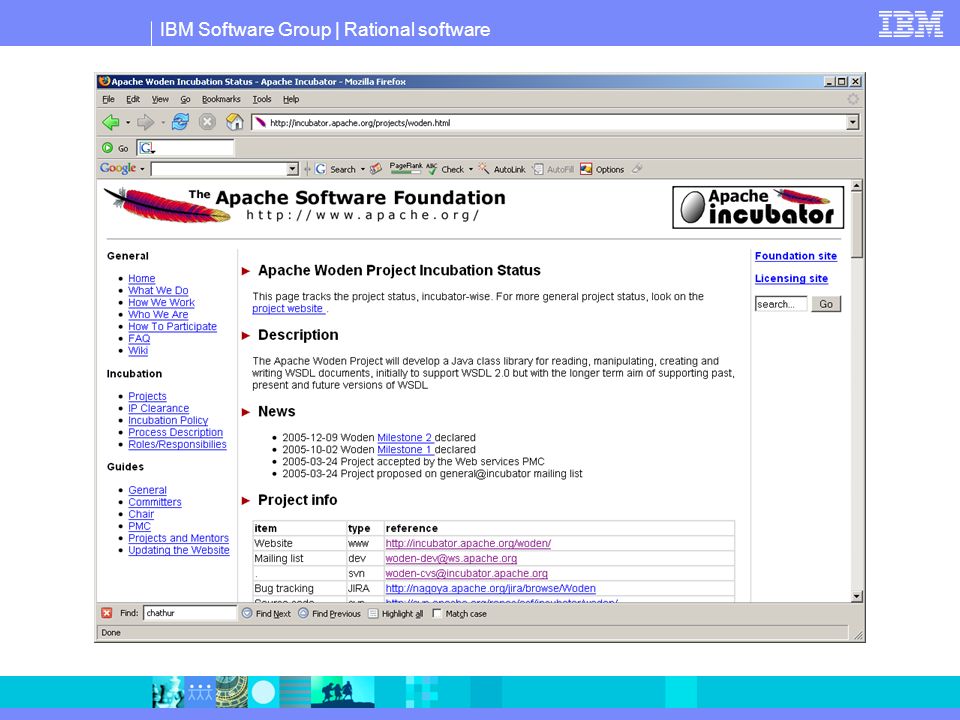Open the Check button dropdown arrow
Viewport: 960px width, 720px height.
pyautogui.click(x=471, y=169)
